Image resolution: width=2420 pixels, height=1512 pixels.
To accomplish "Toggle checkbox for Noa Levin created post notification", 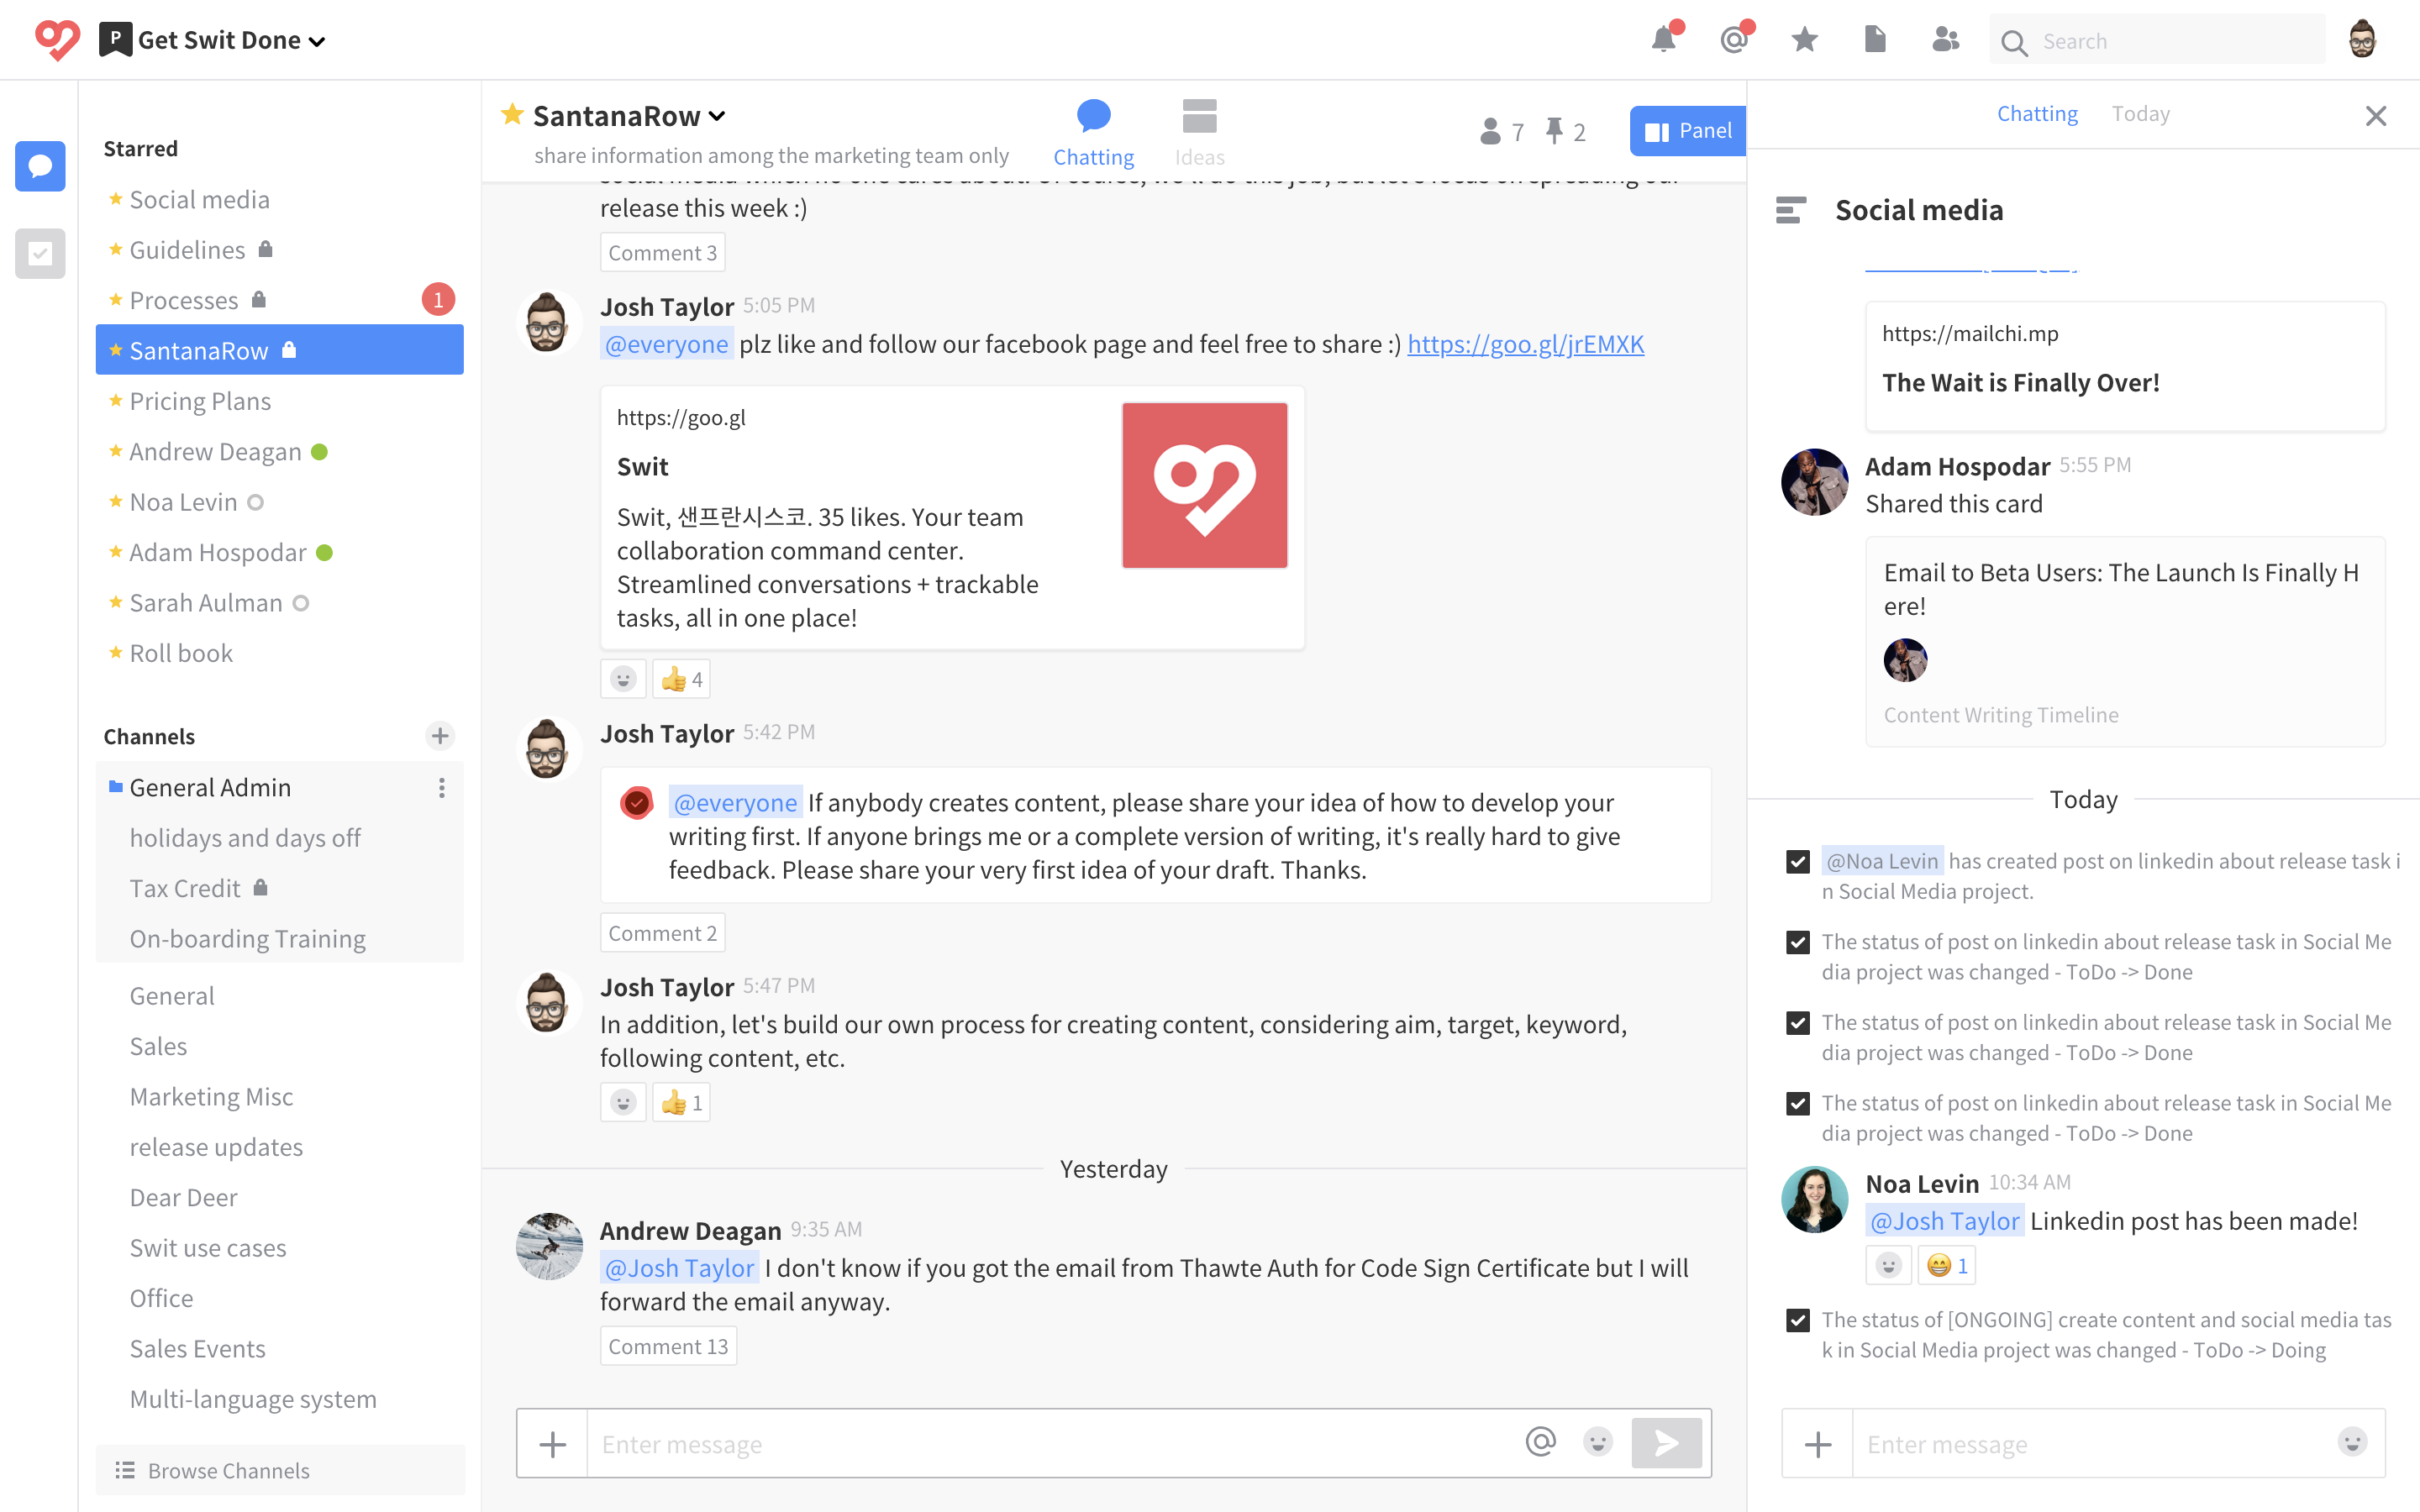I will click(x=1798, y=862).
